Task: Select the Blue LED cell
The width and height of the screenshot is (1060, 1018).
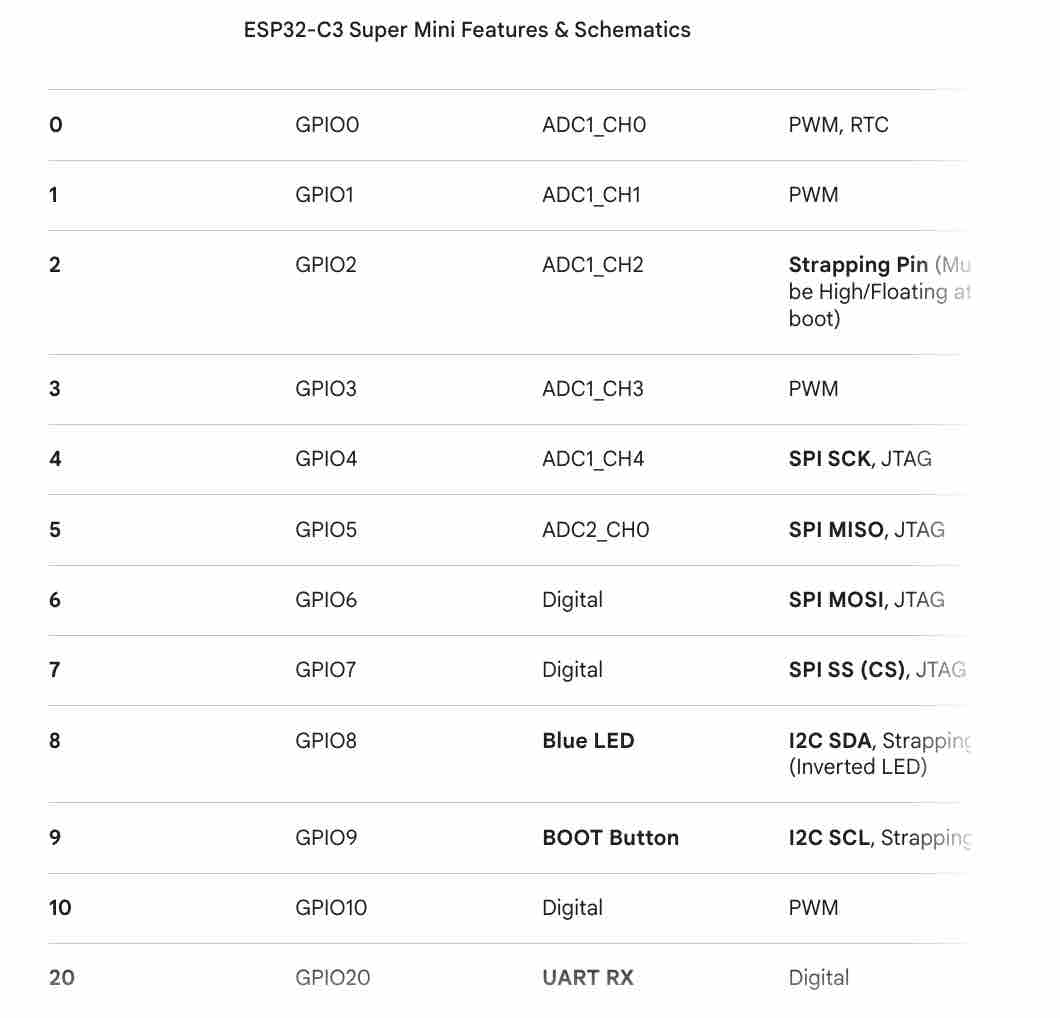Action: [x=588, y=741]
